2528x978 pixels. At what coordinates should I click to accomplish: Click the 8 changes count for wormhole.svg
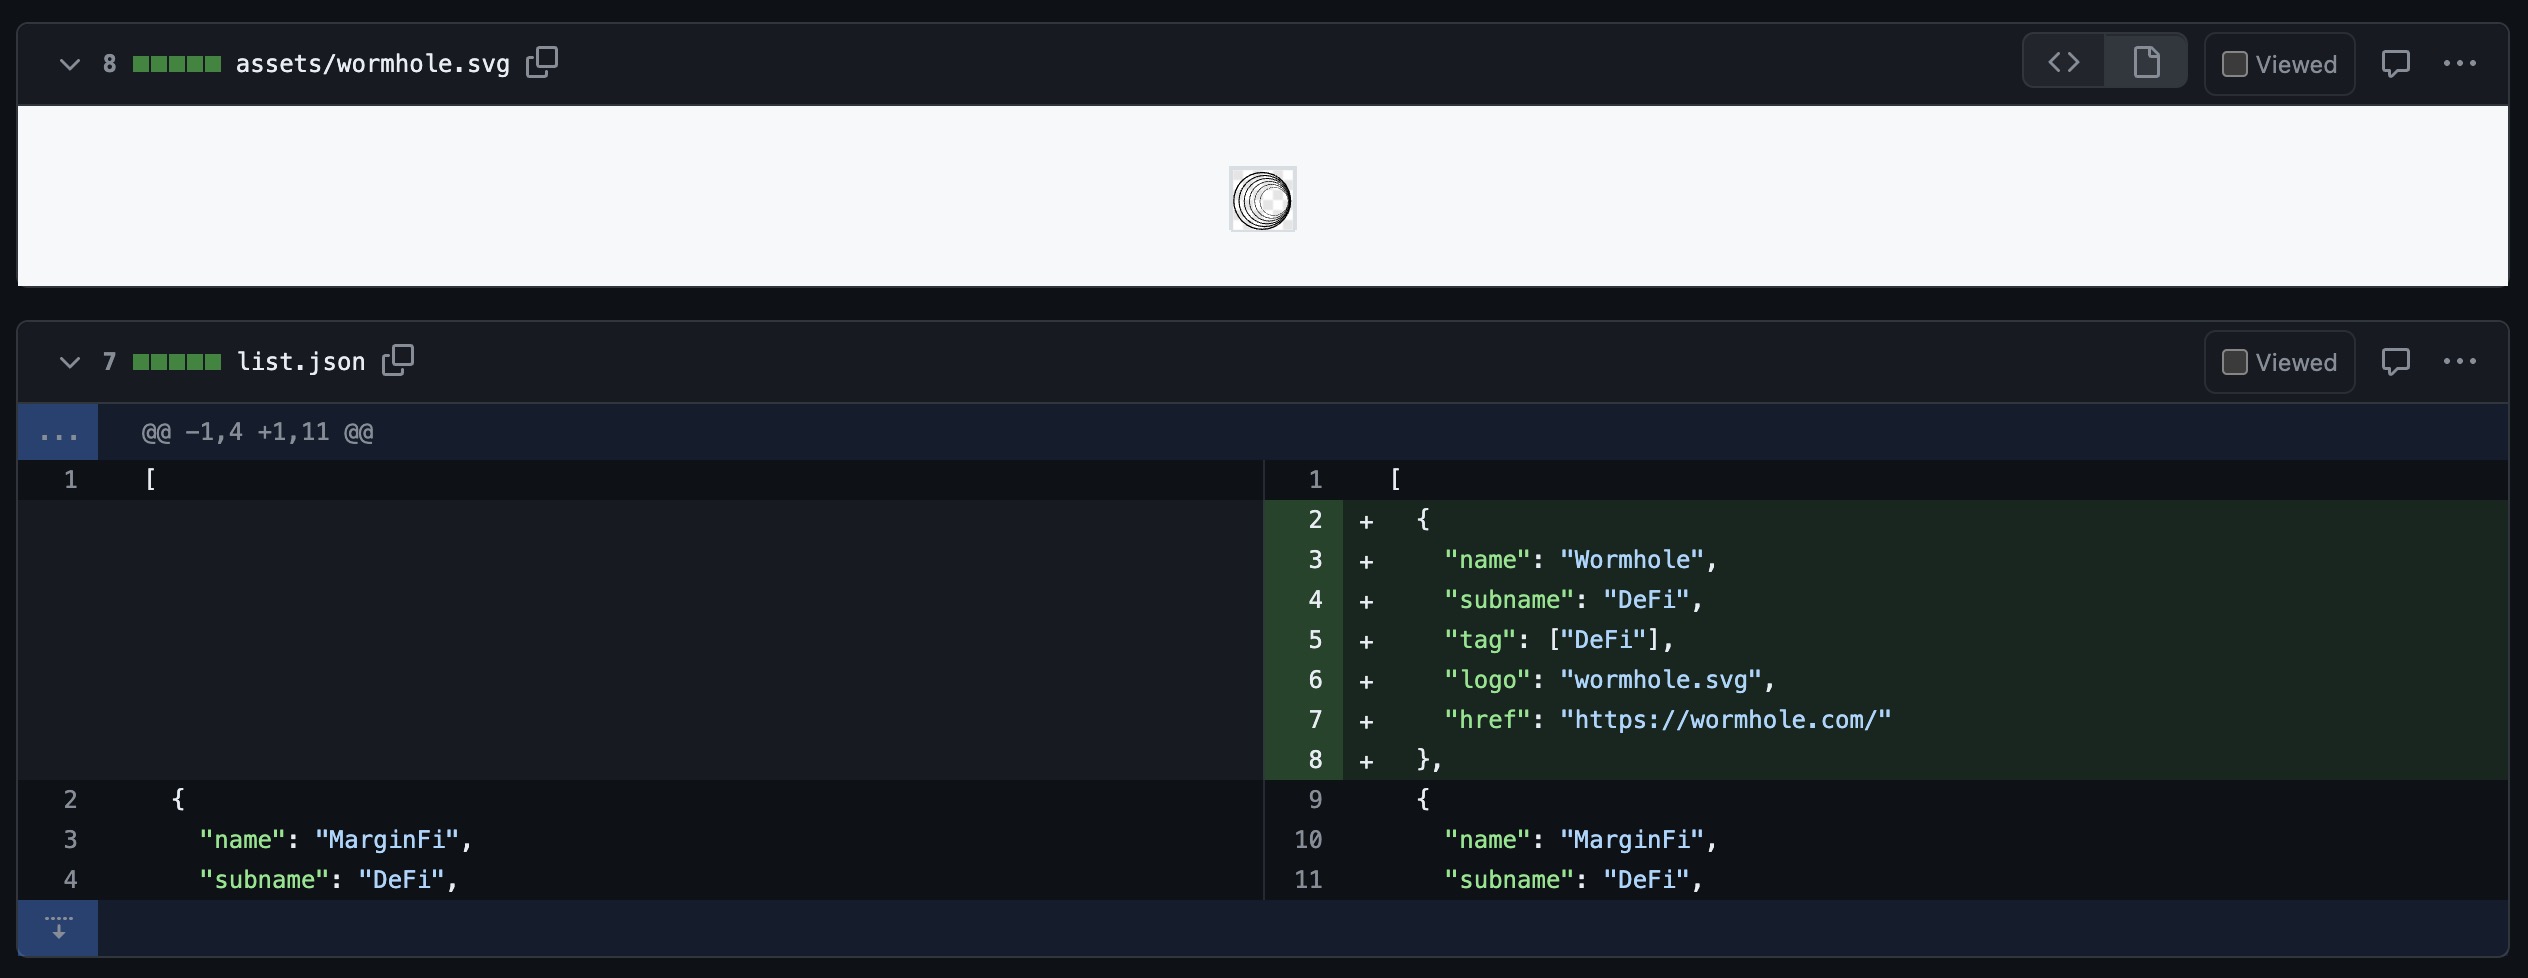110,64
